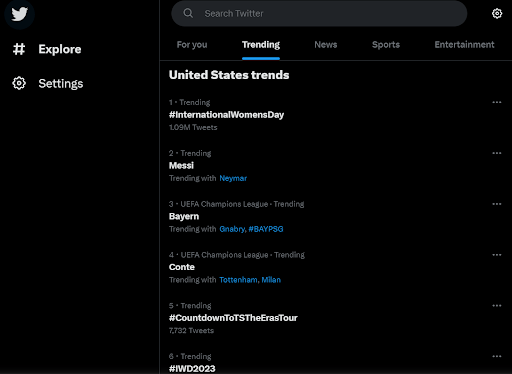Focus the Search Twitter field

(319, 13)
